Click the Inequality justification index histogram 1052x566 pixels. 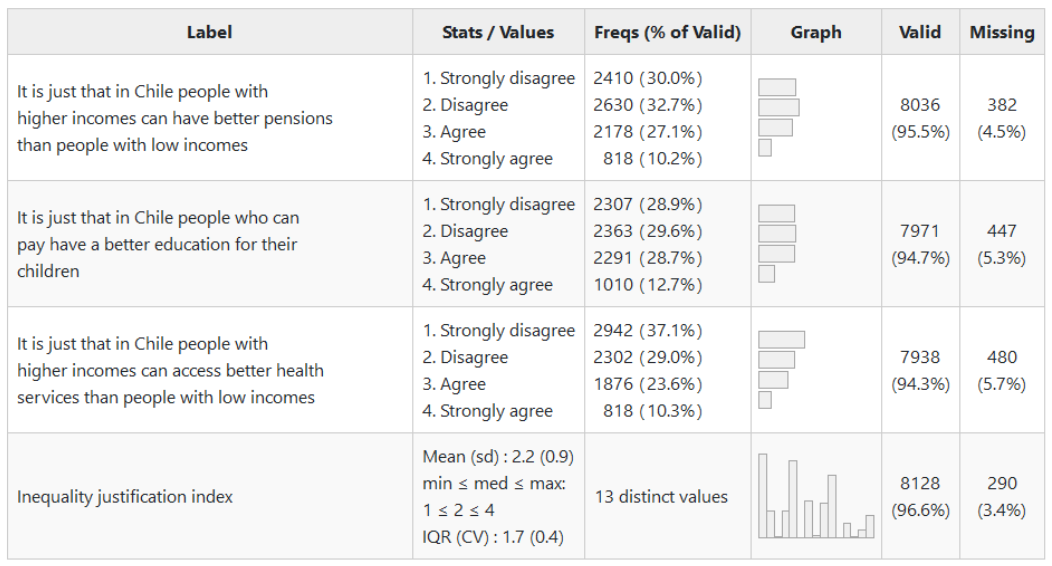tap(816, 497)
